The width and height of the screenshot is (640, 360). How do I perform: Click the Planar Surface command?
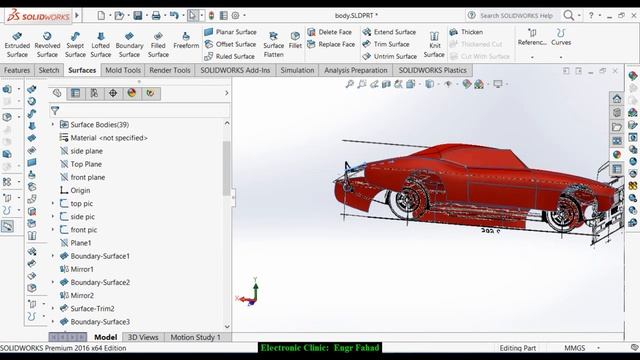pos(231,32)
